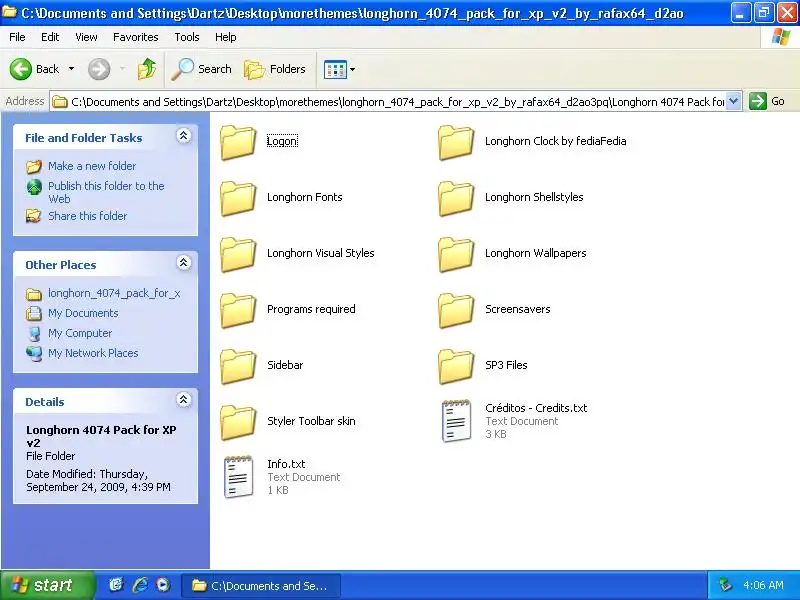Select the Longhorn Wallpapers folder icon
Viewport: 800px width, 600px height.
(456, 255)
